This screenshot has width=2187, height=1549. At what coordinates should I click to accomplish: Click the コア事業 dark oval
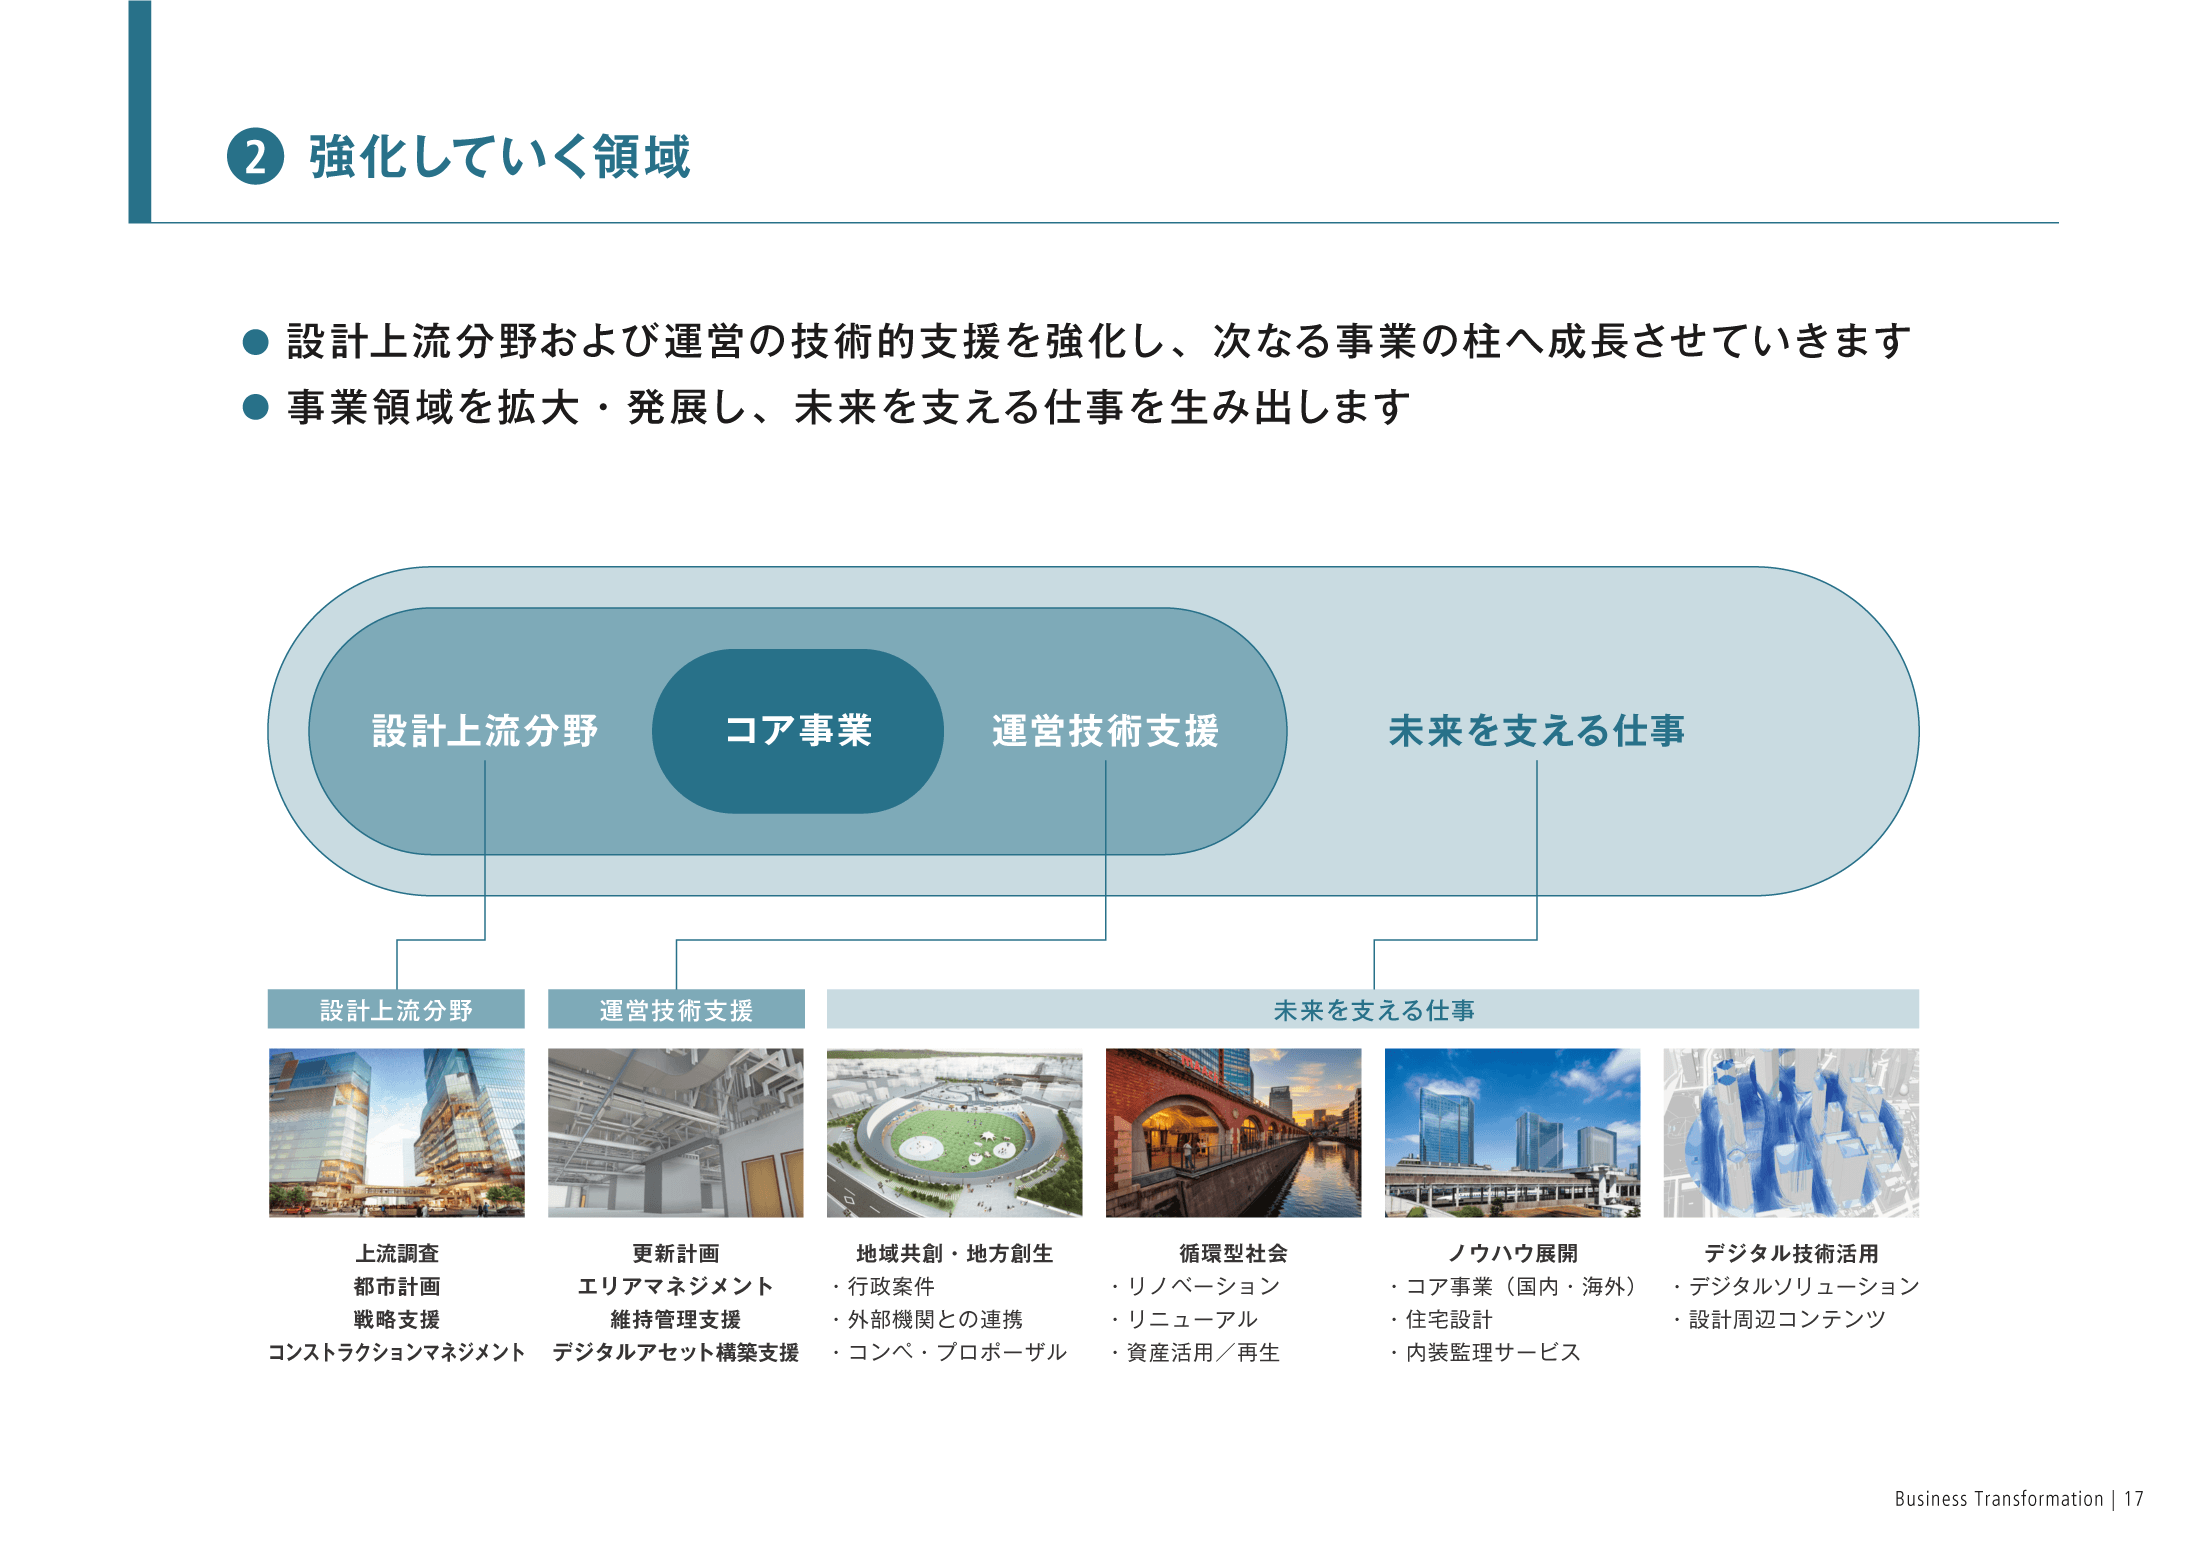pos(797,731)
